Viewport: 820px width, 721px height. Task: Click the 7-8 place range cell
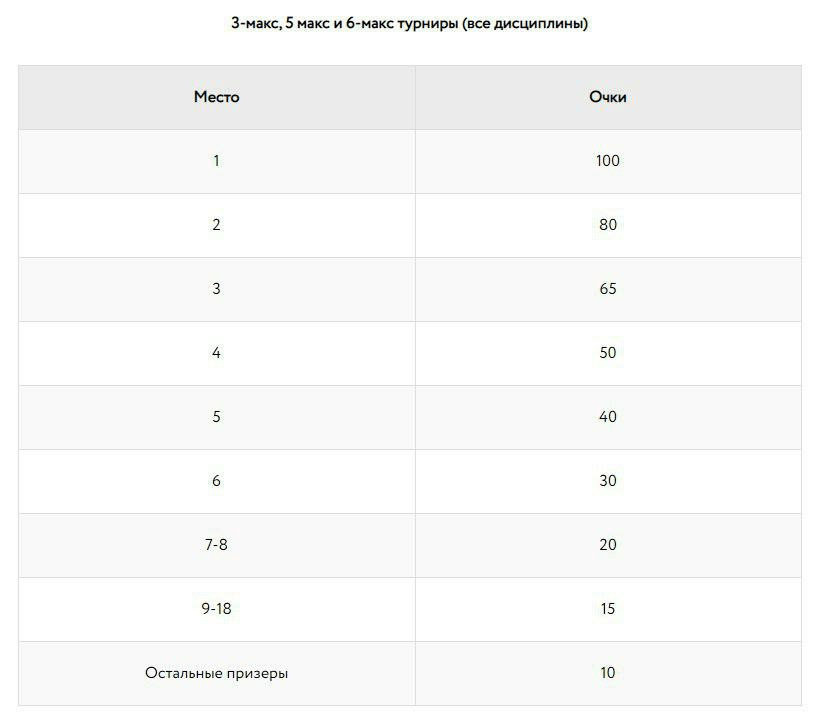click(x=217, y=546)
